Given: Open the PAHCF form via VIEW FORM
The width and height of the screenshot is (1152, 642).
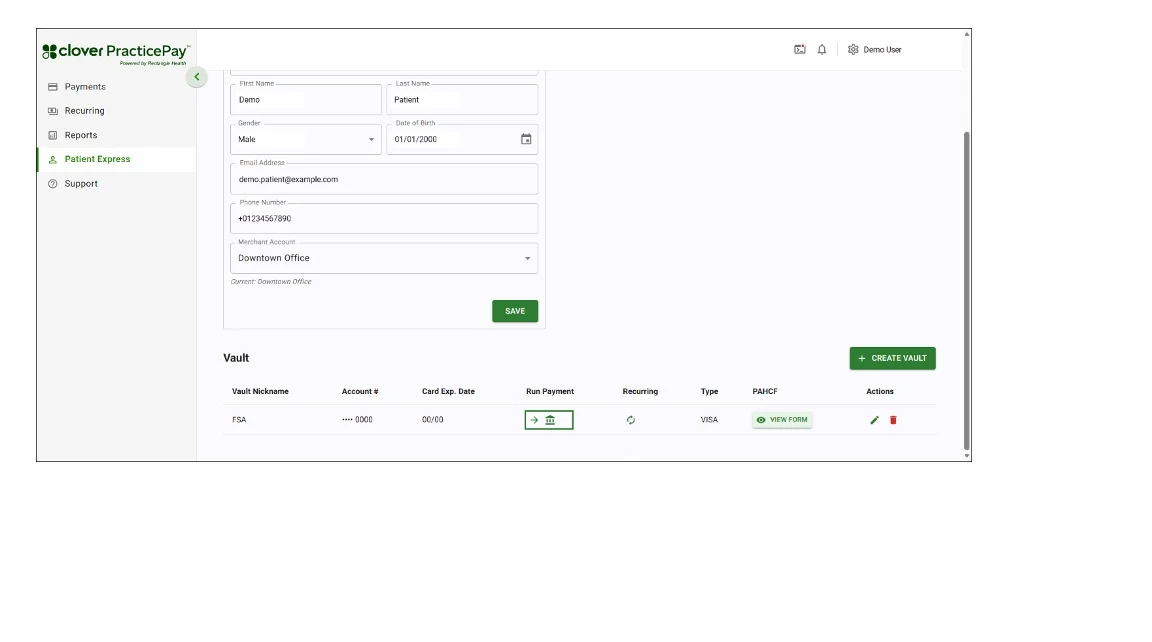Looking at the screenshot, I should click(x=782, y=419).
